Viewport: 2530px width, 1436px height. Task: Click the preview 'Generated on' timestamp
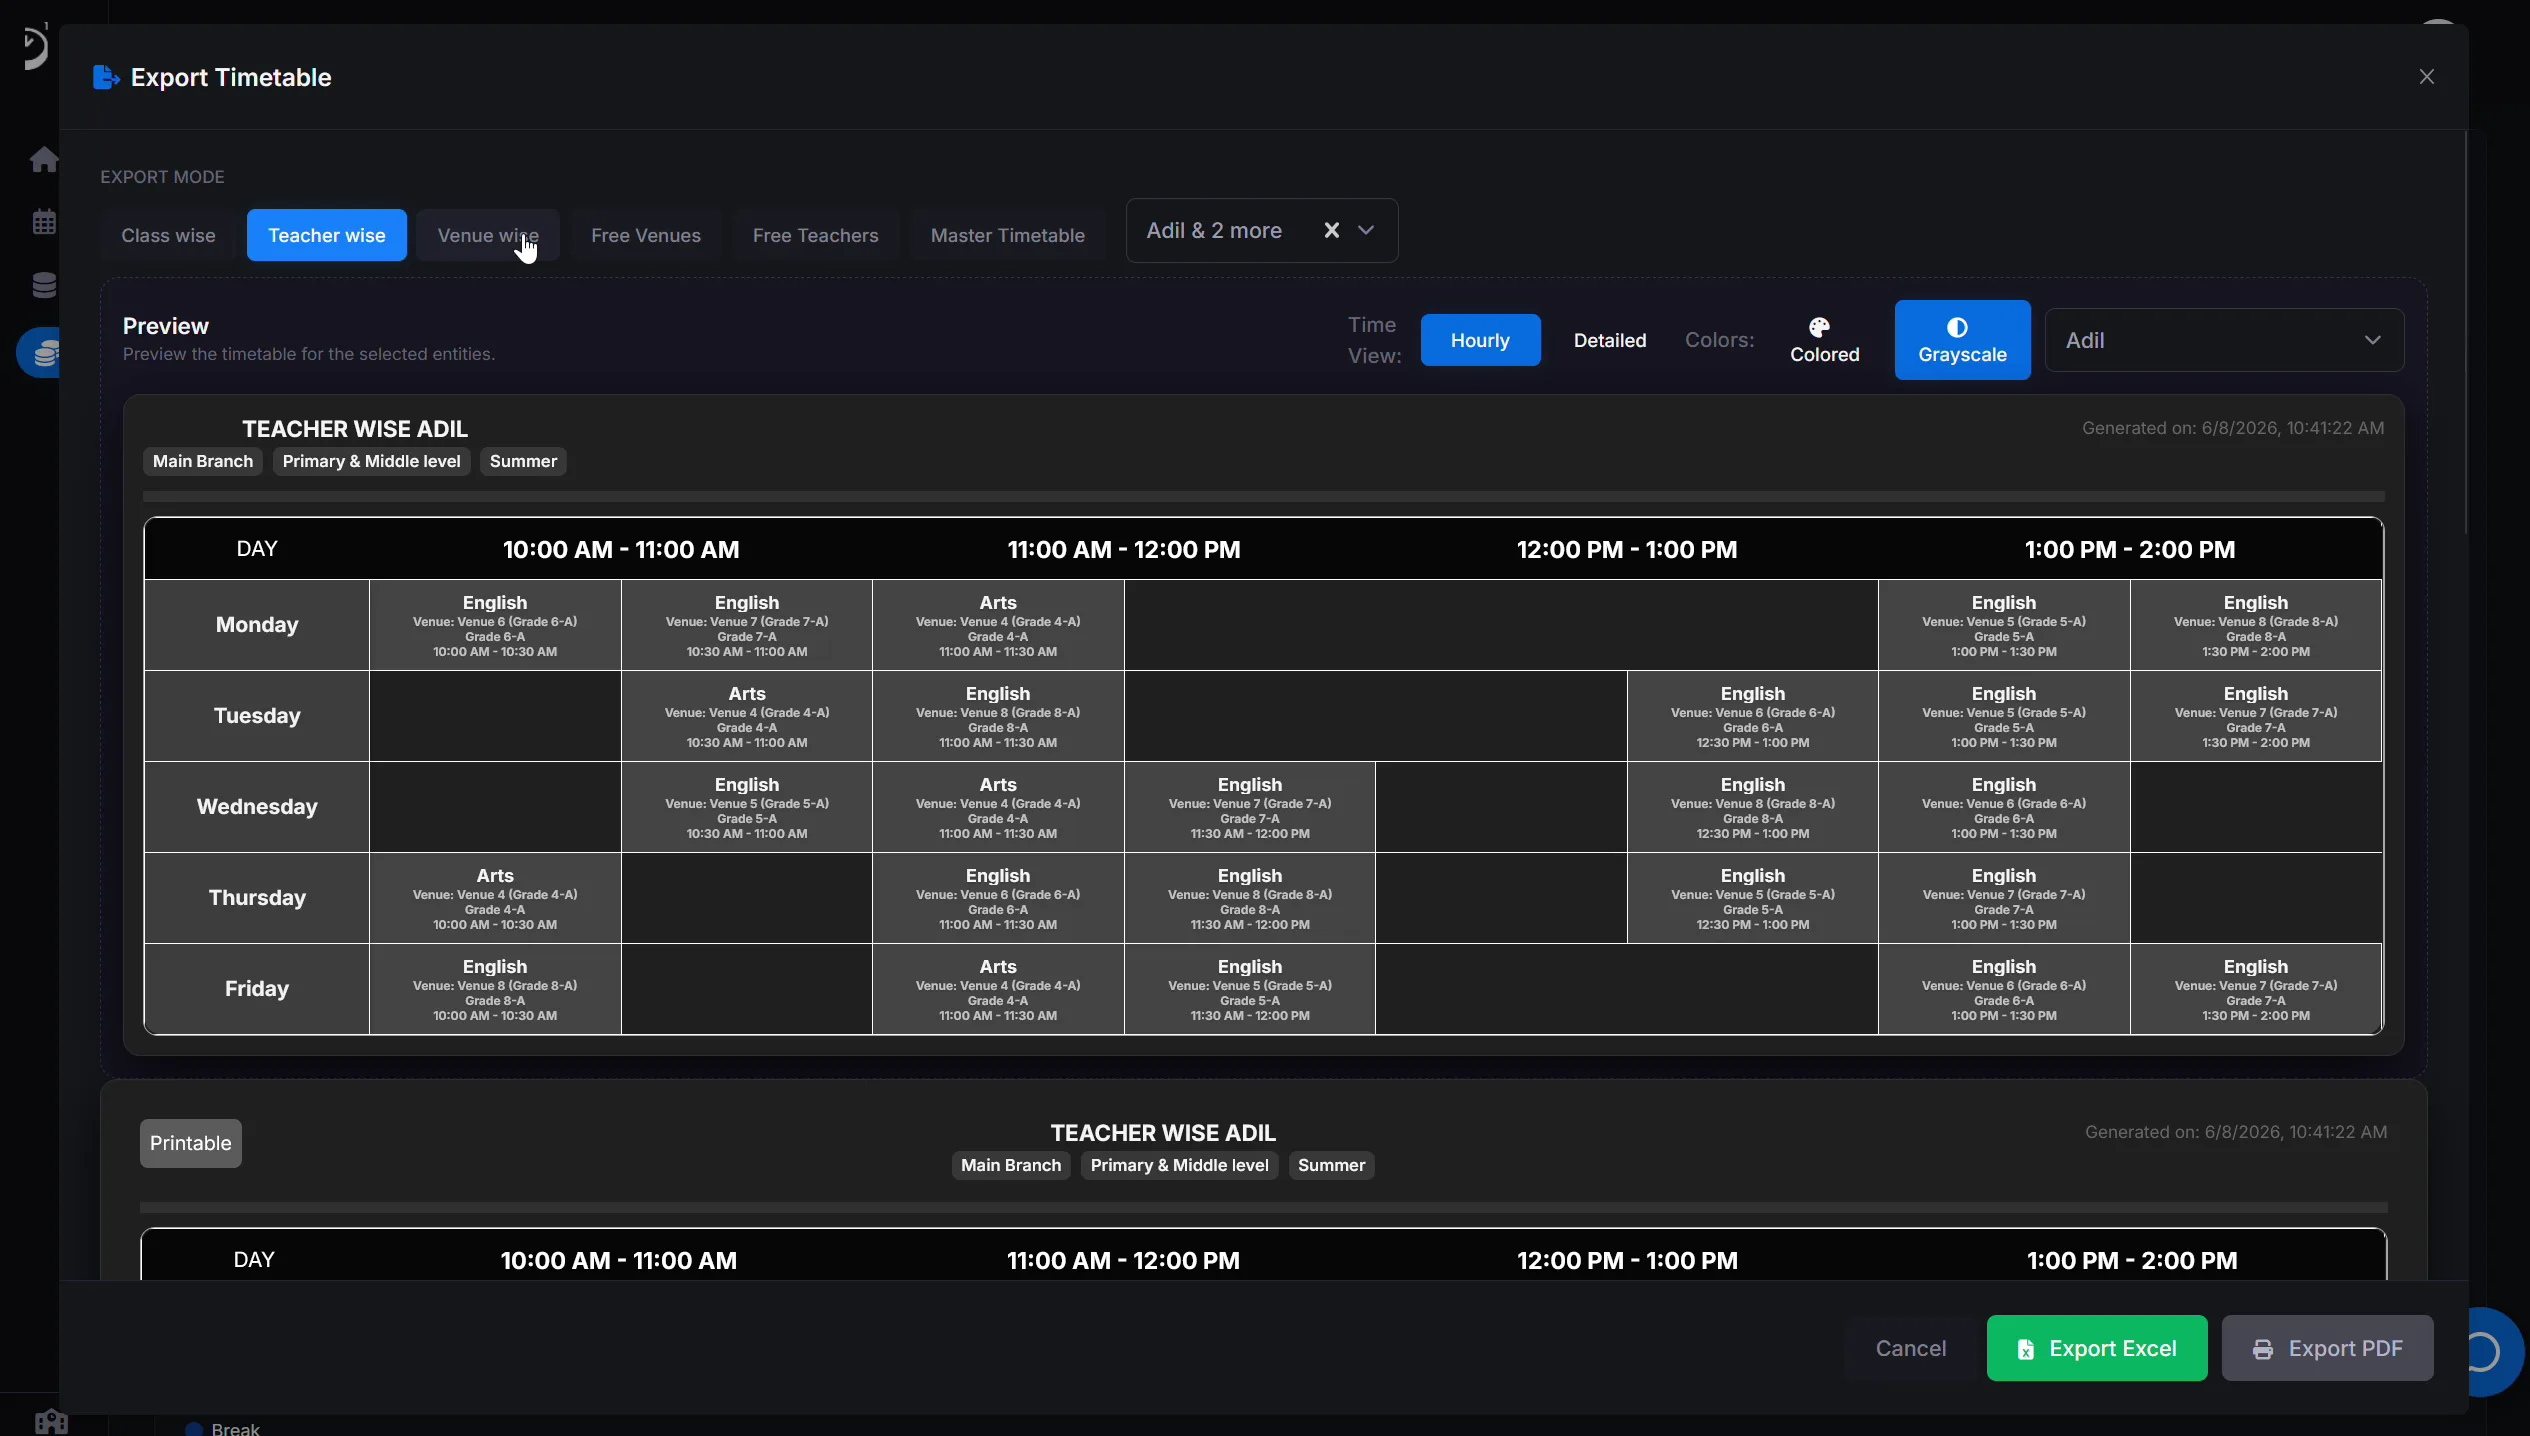[2233, 428]
